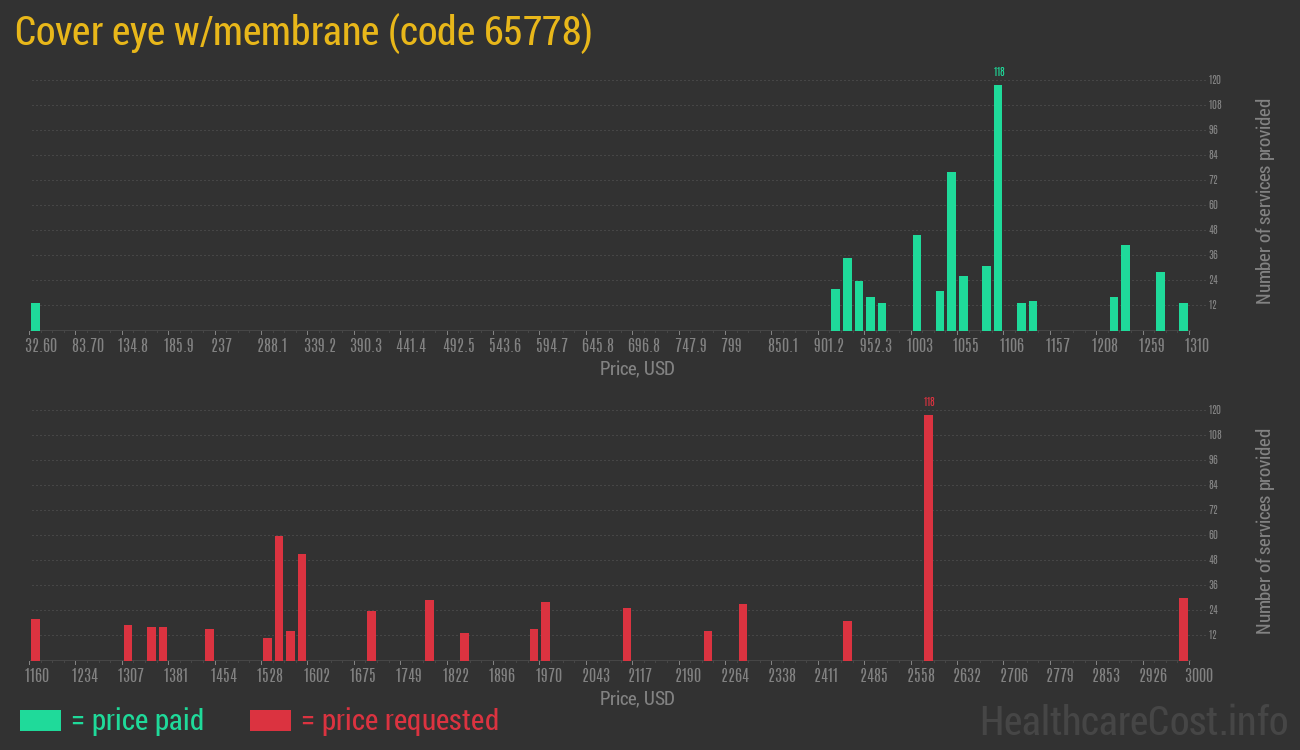Click the rightmost green bar near 1310
This screenshot has width=1300, height=750.
click(1183, 317)
